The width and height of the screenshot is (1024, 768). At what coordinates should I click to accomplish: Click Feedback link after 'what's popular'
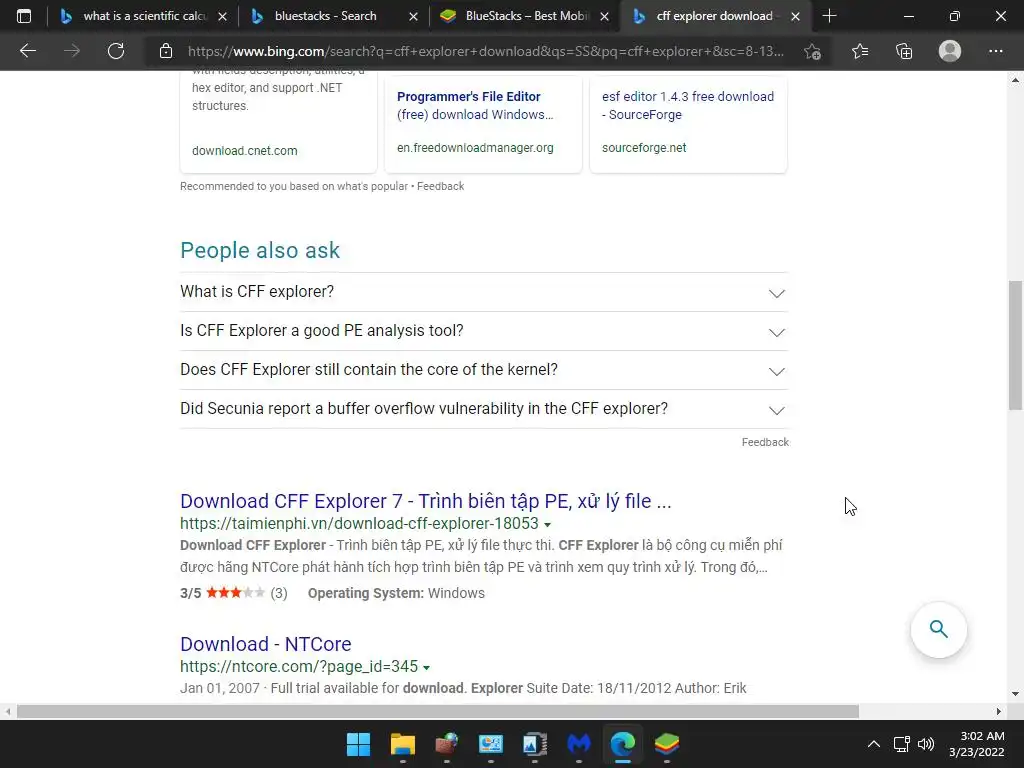(x=441, y=186)
